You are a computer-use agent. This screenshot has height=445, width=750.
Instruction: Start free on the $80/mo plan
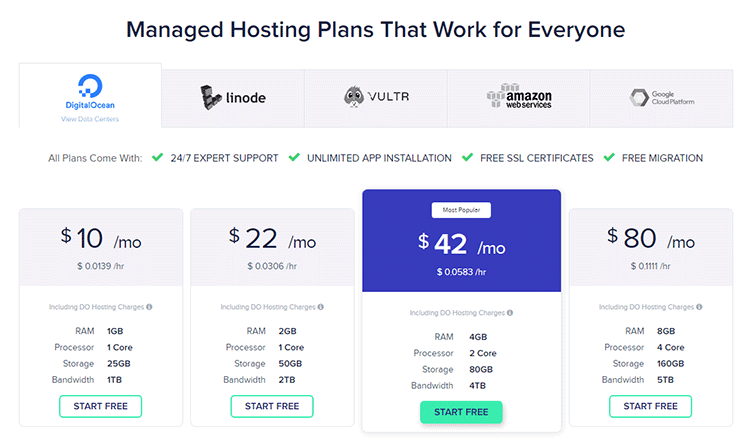click(651, 406)
